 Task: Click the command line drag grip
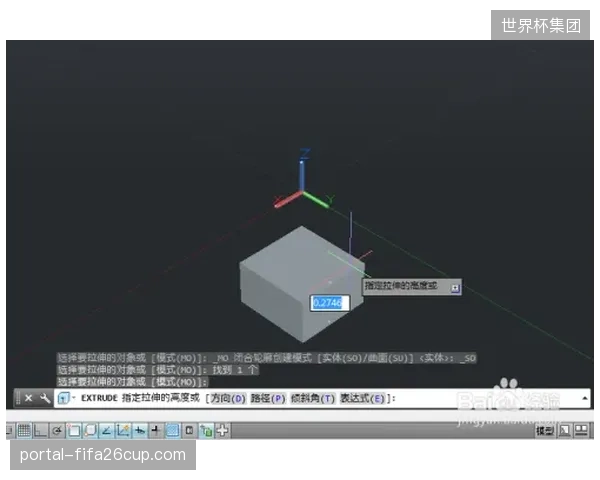coord(18,398)
